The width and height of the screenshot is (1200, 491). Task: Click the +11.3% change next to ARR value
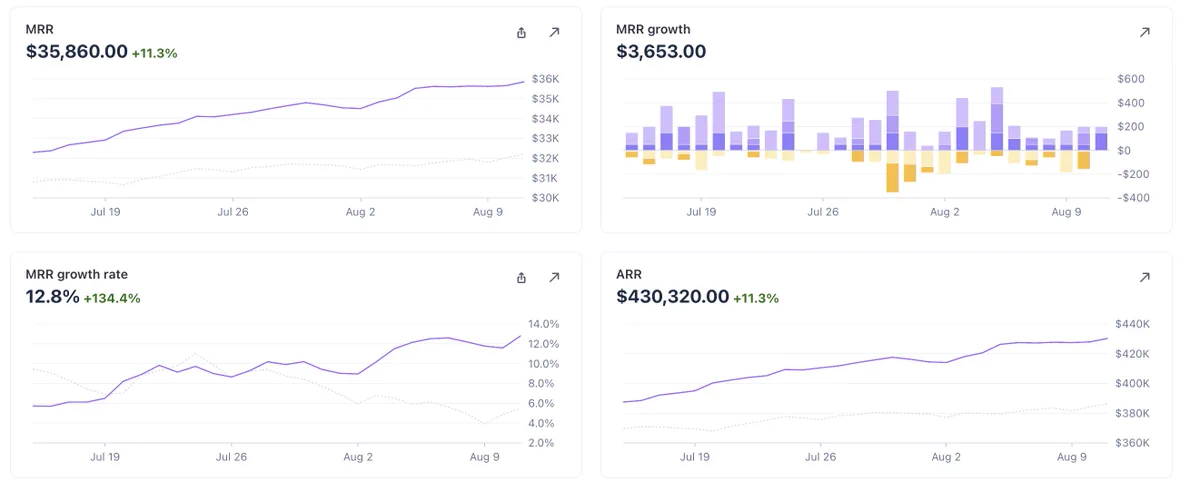point(756,298)
